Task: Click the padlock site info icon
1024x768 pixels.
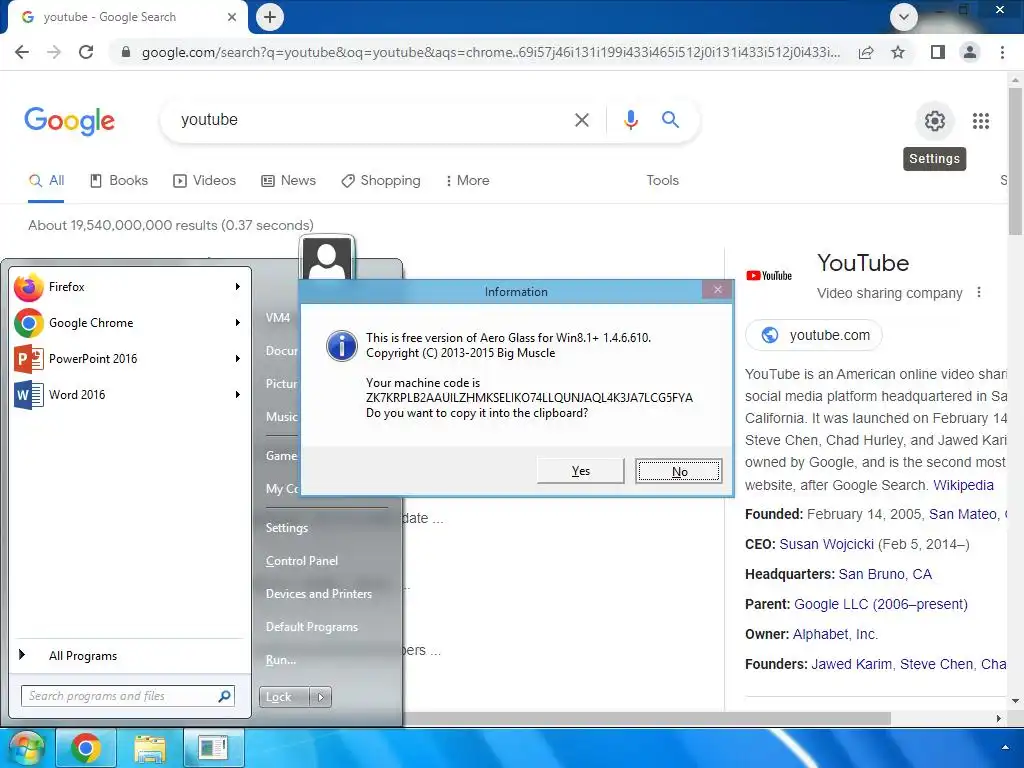Action: point(126,52)
